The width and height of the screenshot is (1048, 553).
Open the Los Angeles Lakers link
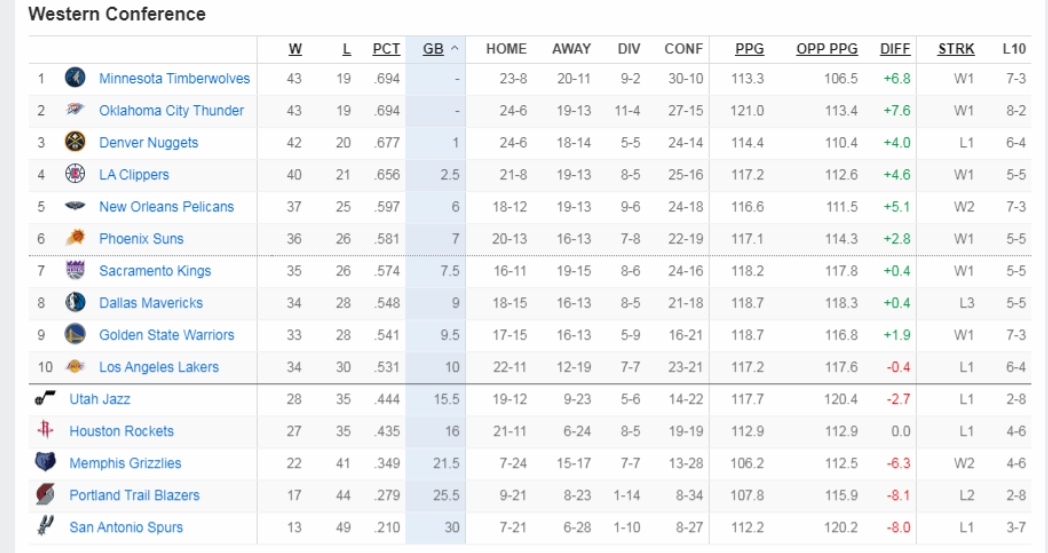click(x=158, y=367)
